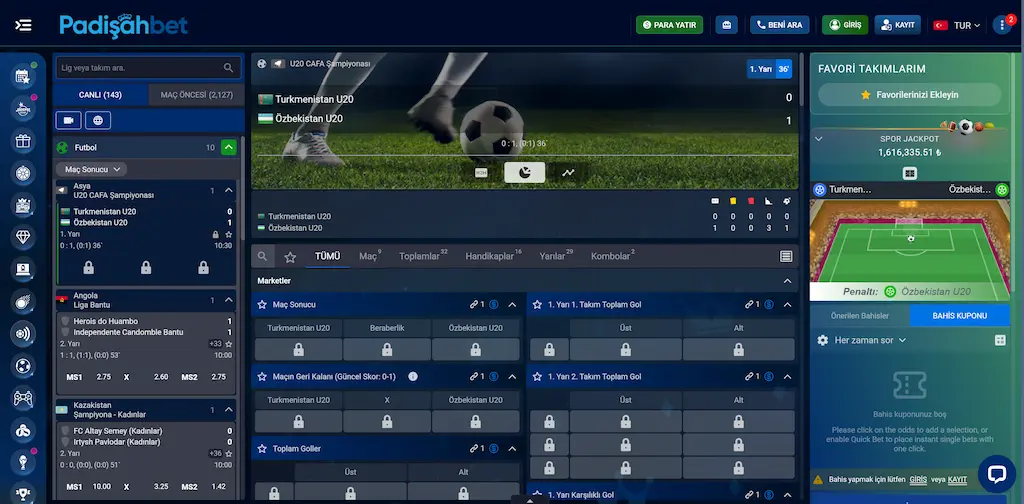This screenshot has width=1024, height=504.
Task: Star the Maç Sonucu market
Action: 262,304
